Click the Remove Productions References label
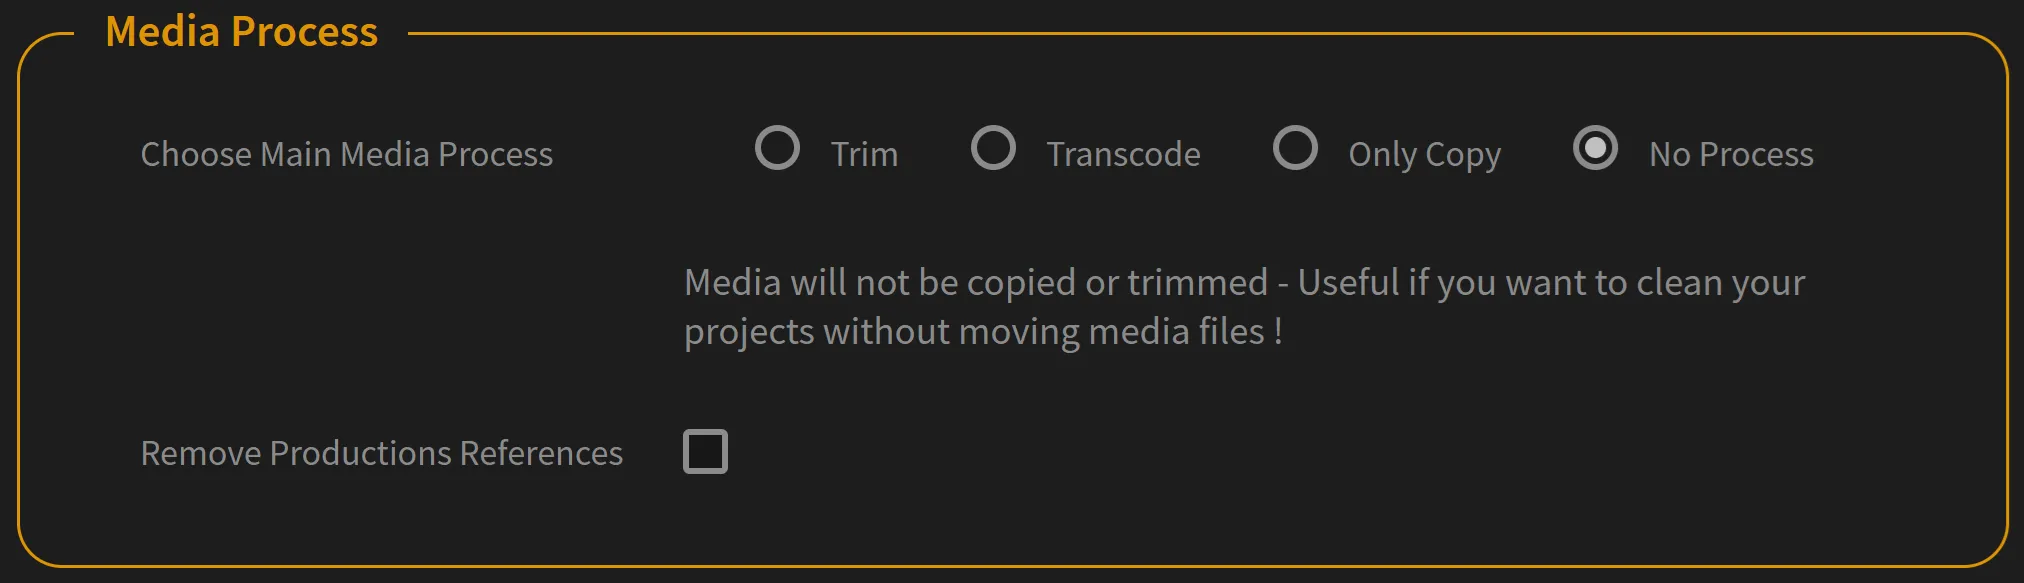Viewport: 2024px width, 583px height. tap(382, 452)
